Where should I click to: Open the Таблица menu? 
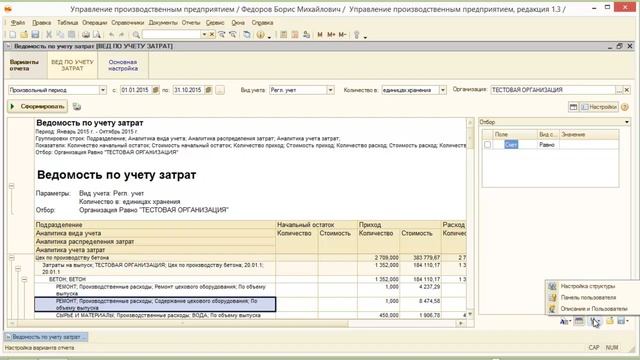(x=67, y=23)
